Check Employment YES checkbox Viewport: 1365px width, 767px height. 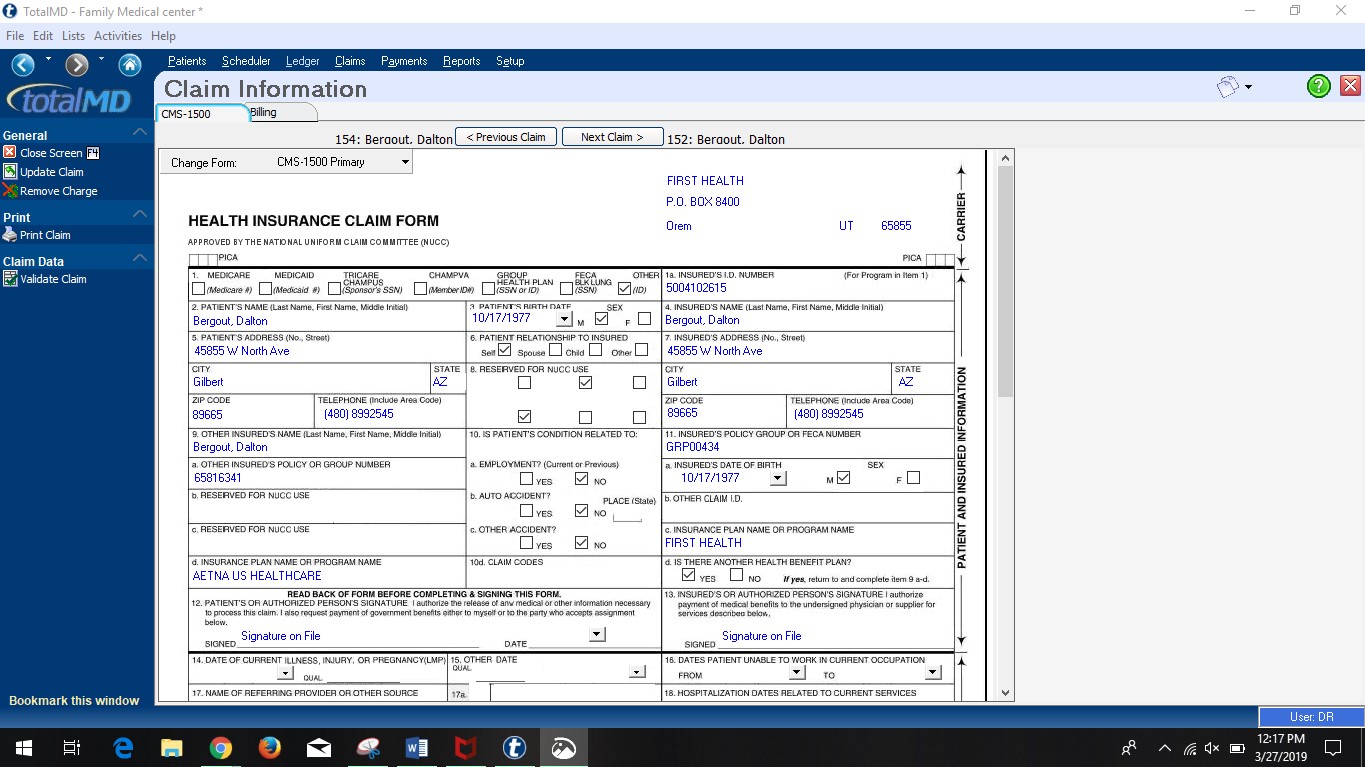526,479
